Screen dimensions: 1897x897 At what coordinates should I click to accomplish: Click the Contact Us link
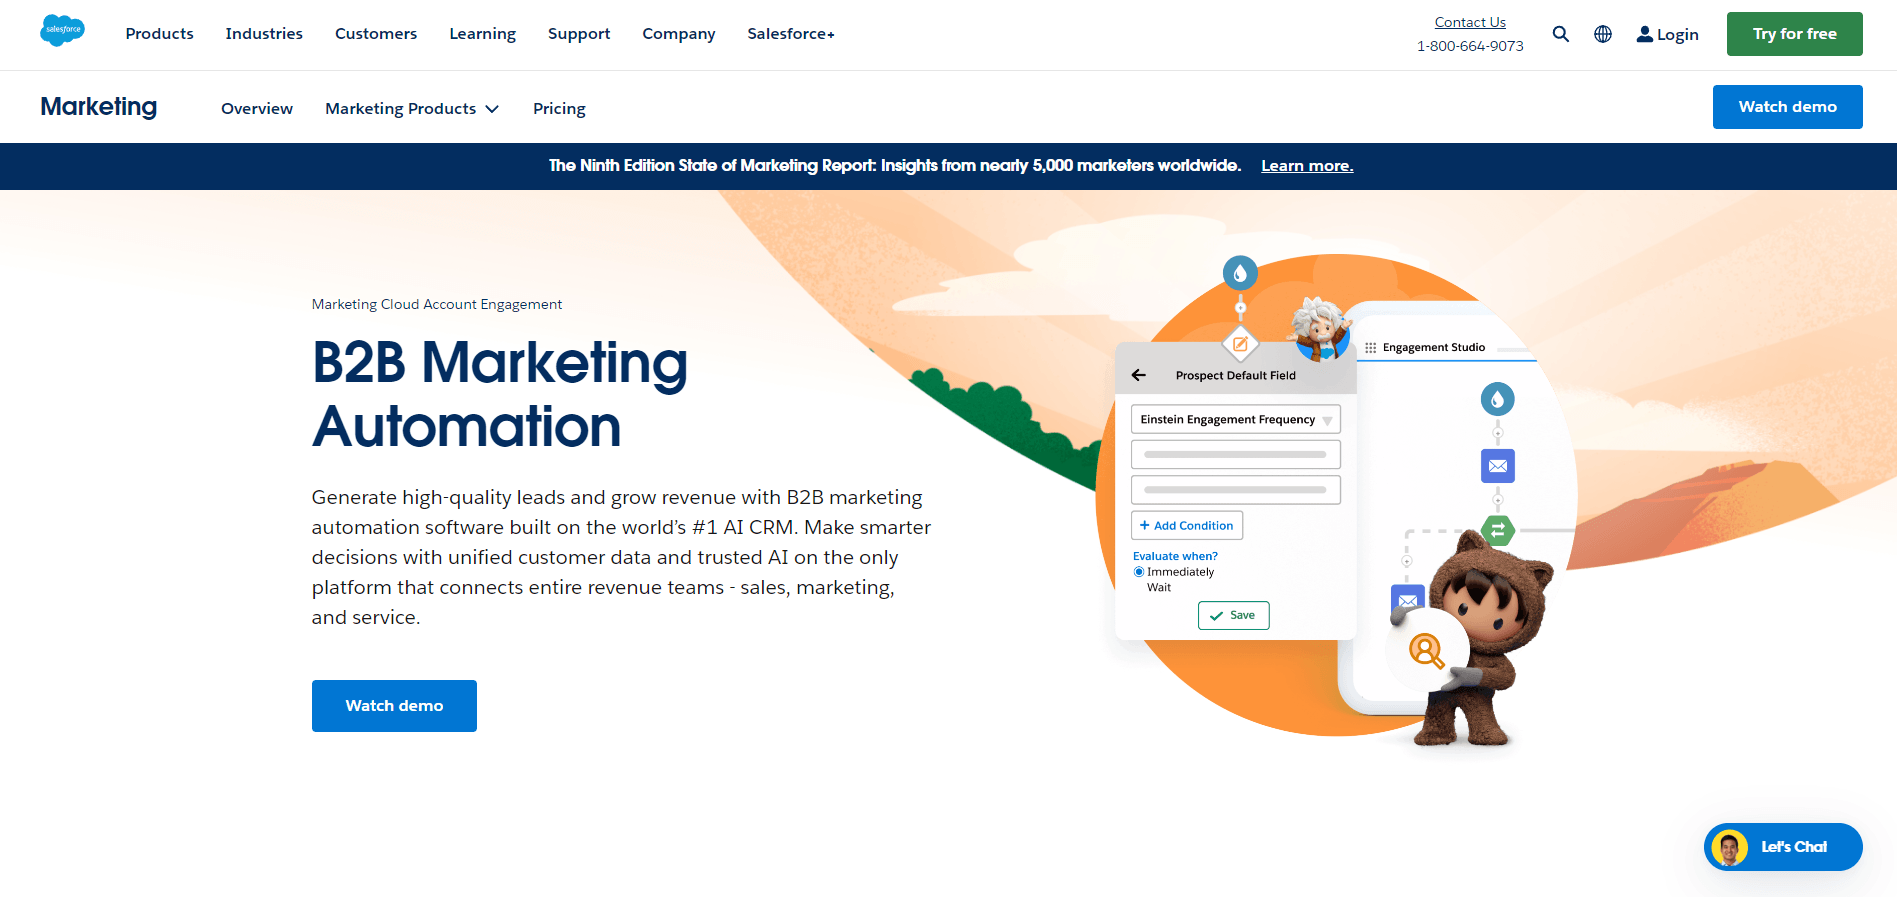[x=1470, y=22]
